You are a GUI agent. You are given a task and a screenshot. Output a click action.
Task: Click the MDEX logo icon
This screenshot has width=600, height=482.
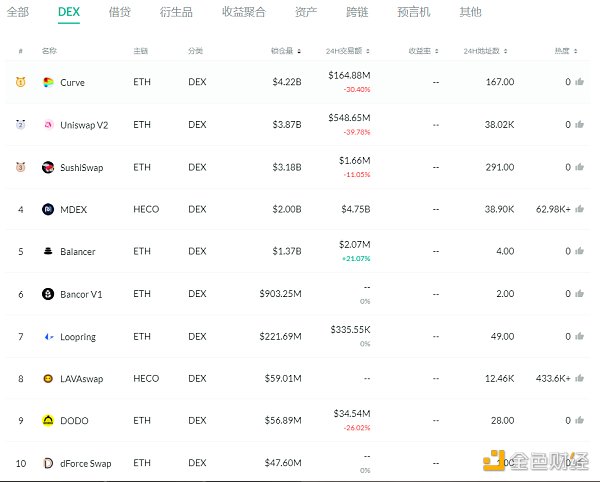click(x=48, y=209)
